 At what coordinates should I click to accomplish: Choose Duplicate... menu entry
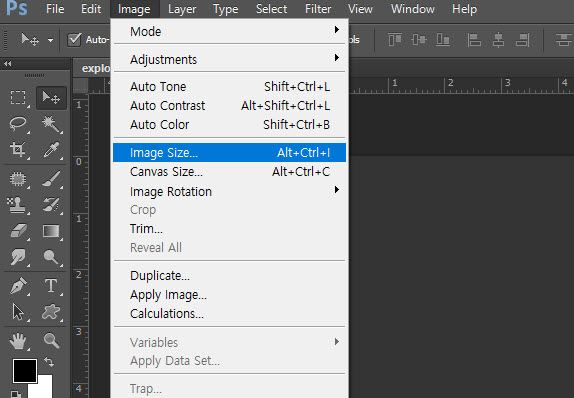(230, 275)
